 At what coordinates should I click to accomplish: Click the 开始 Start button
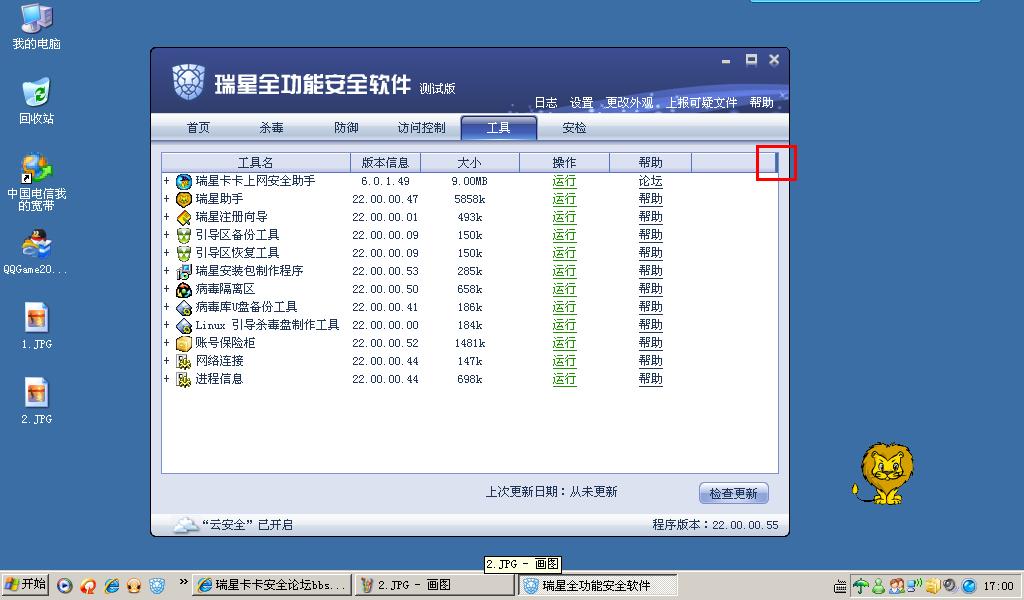coord(25,584)
